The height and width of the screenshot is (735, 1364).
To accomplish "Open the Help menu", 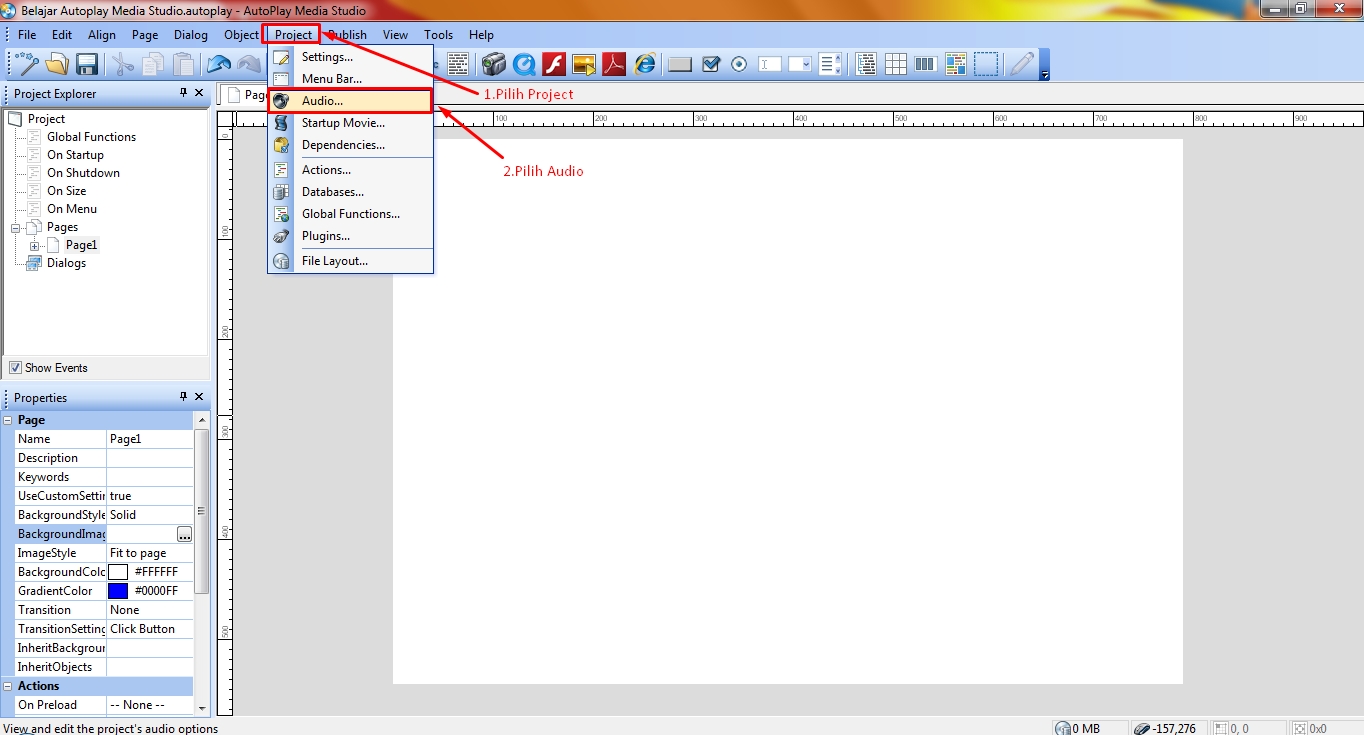I will pyautogui.click(x=481, y=35).
